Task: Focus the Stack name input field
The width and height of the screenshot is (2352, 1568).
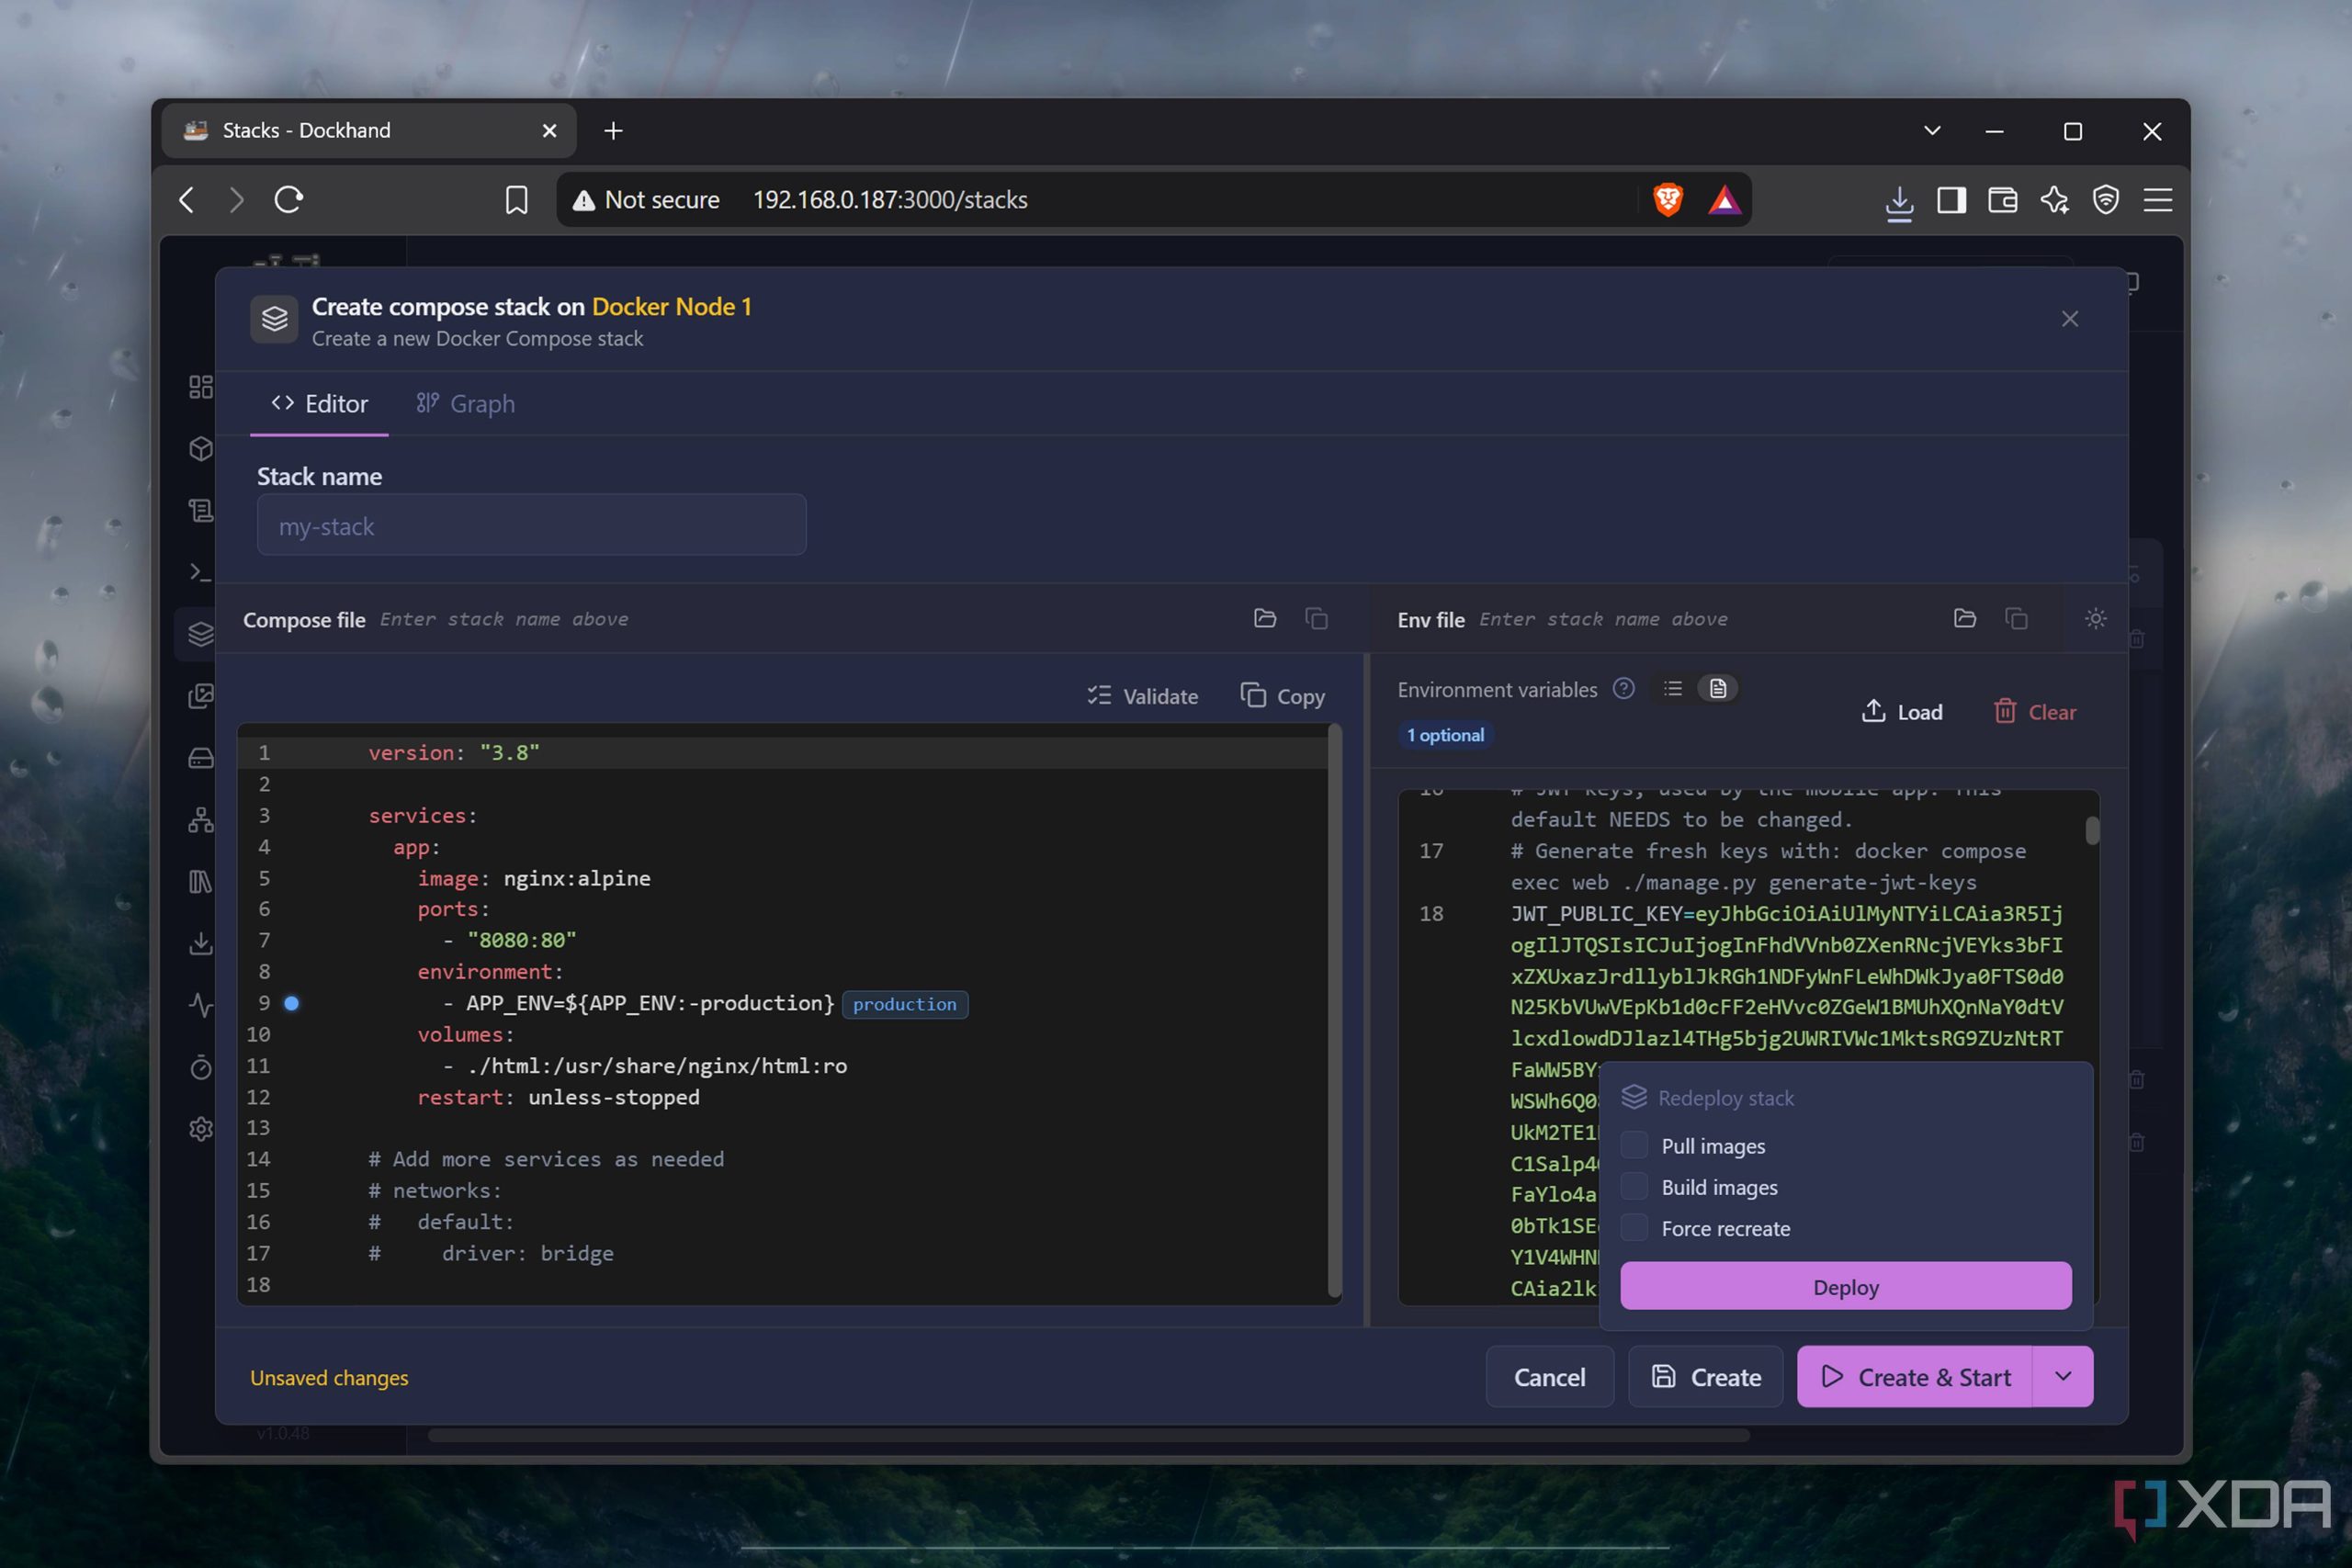Action: click(531, 525)
